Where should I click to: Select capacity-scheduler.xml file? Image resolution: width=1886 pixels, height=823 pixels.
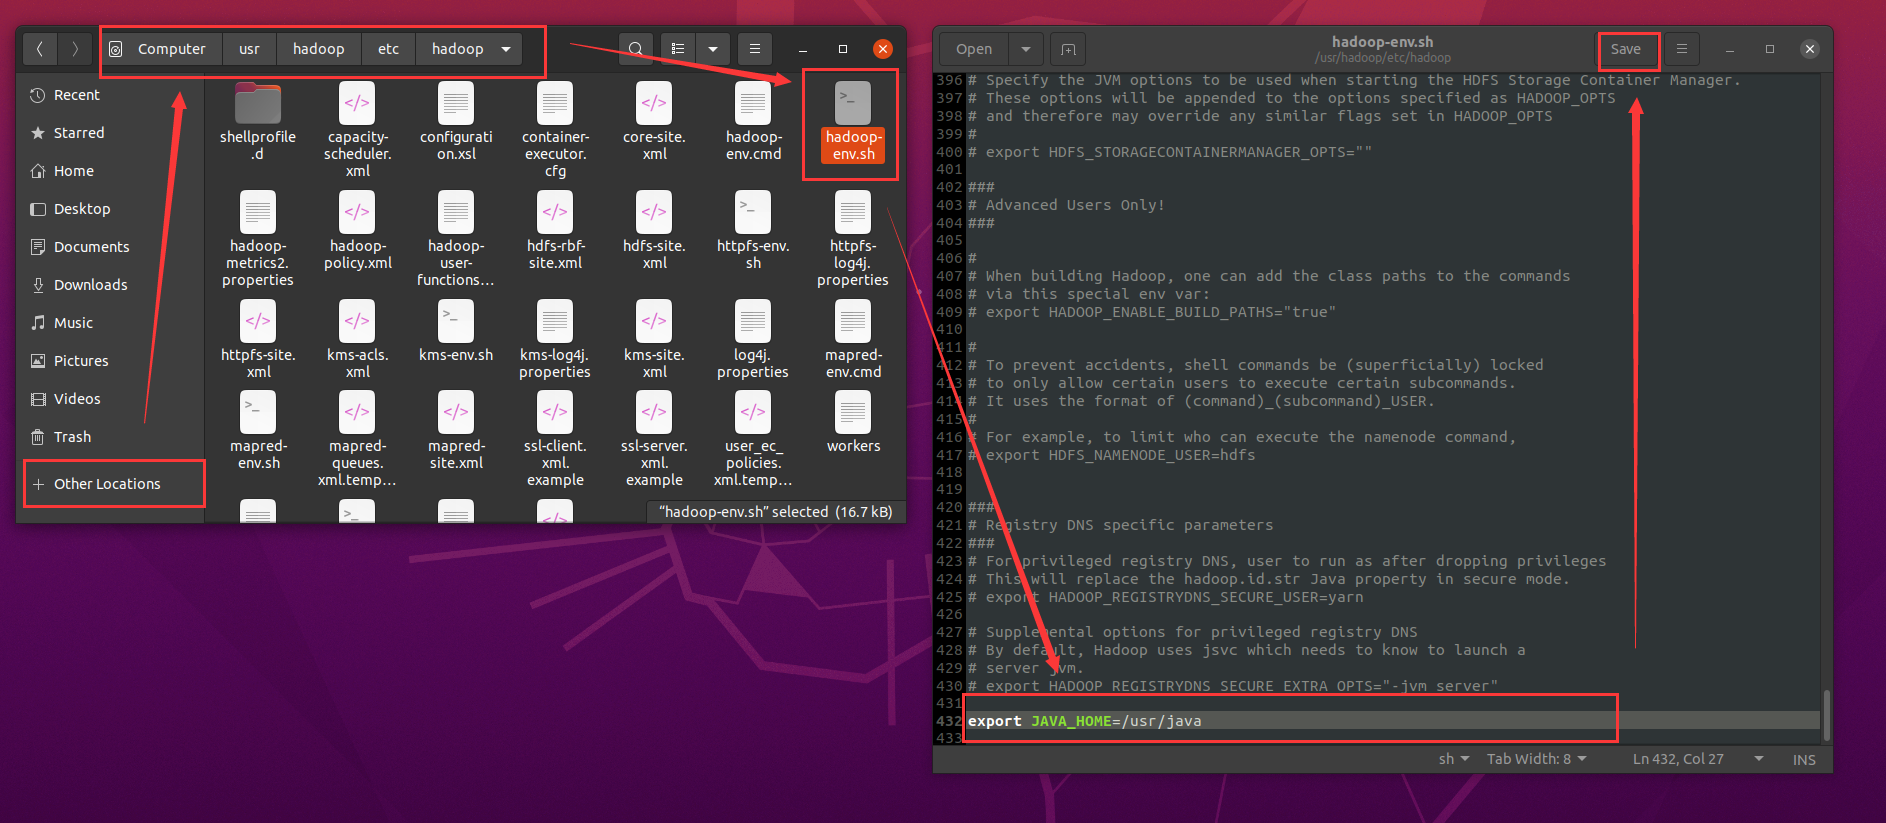[357, 129]
